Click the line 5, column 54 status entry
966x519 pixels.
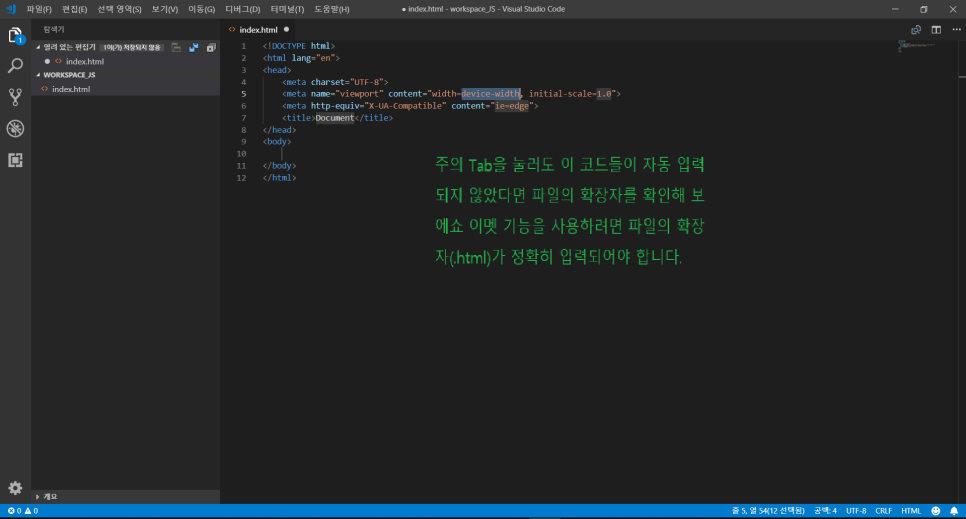pyautogui.click(x=768, y=511)
